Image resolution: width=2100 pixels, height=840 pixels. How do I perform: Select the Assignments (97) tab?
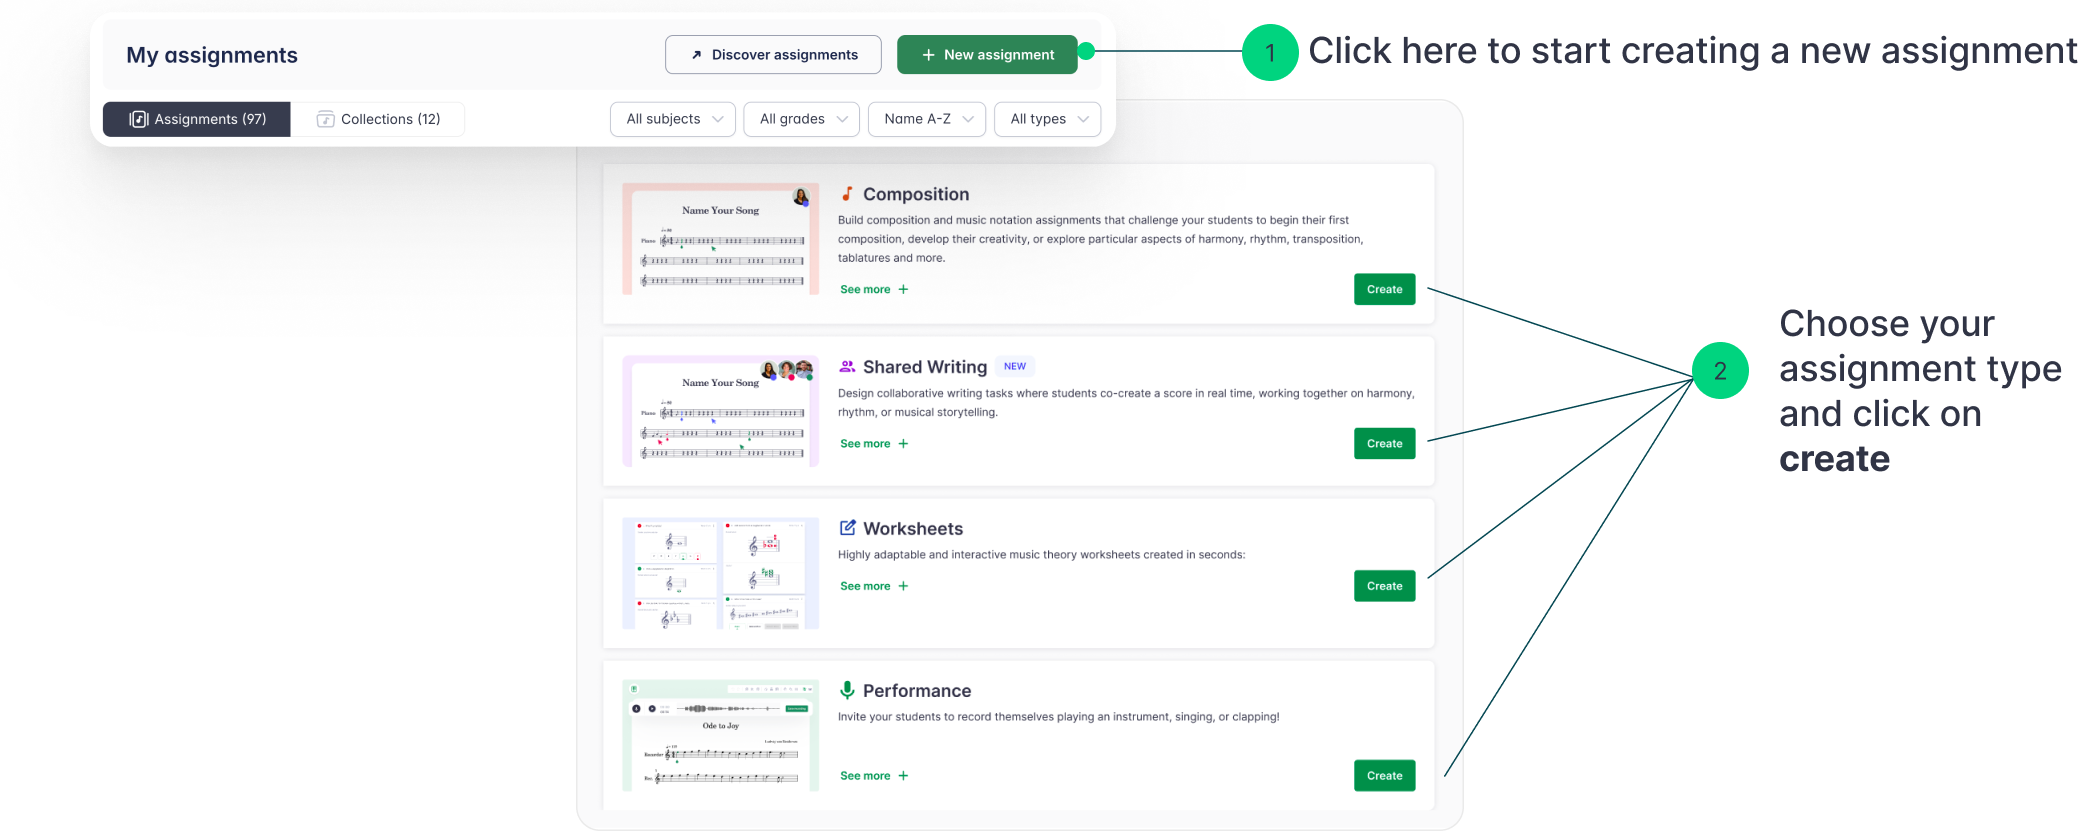click(x=196, y=119)
